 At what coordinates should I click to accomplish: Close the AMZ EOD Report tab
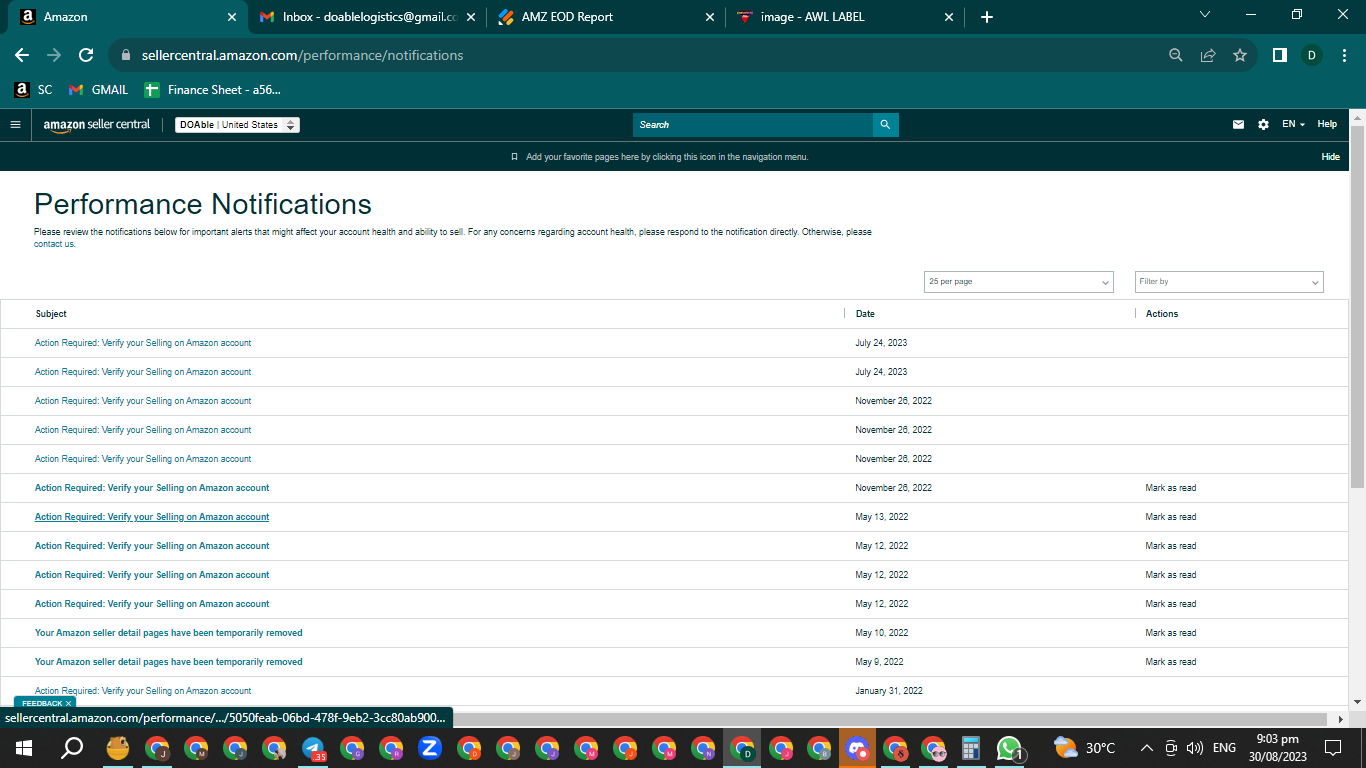[x=711, y=17]
